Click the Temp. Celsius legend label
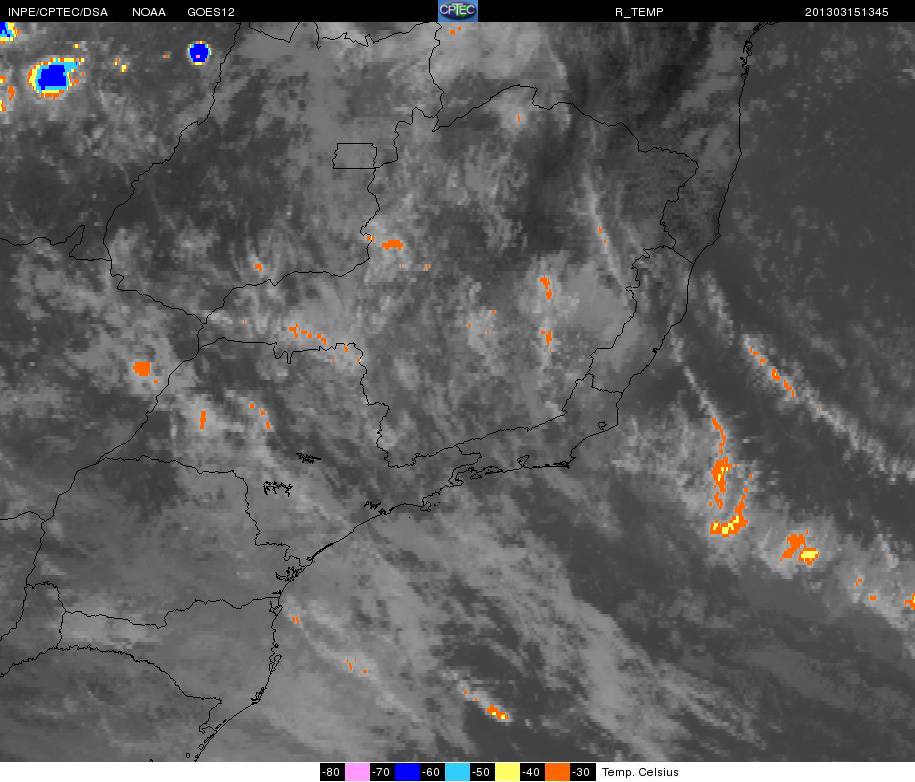 (640, 772)
